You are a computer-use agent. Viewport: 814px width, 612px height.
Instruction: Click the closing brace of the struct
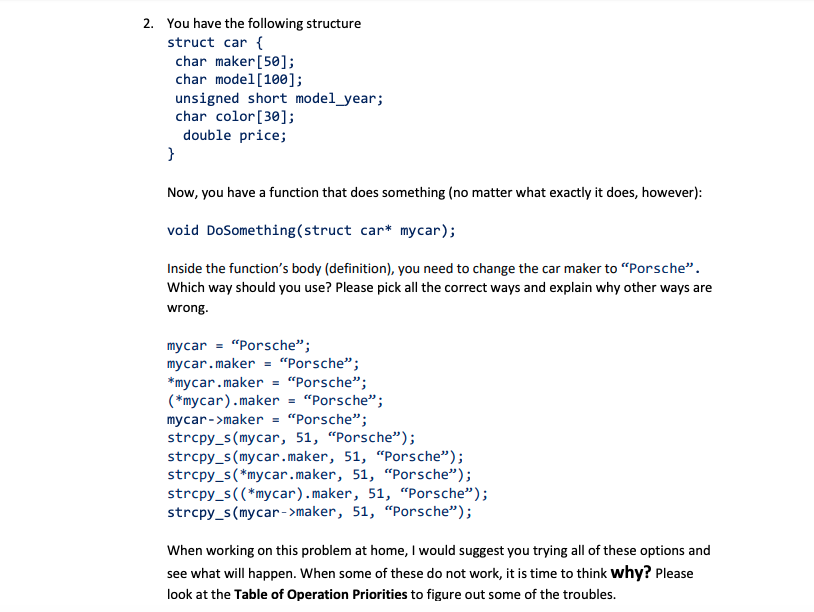[x=170, y=154]
